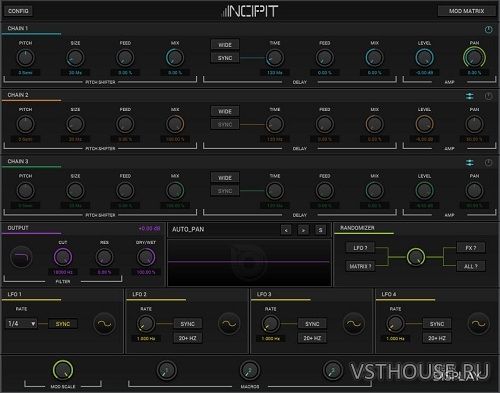Toggle LFO 1 SYNC button
Image resolution: width=500 pixels, height=393 pixels.
[63, 324]
